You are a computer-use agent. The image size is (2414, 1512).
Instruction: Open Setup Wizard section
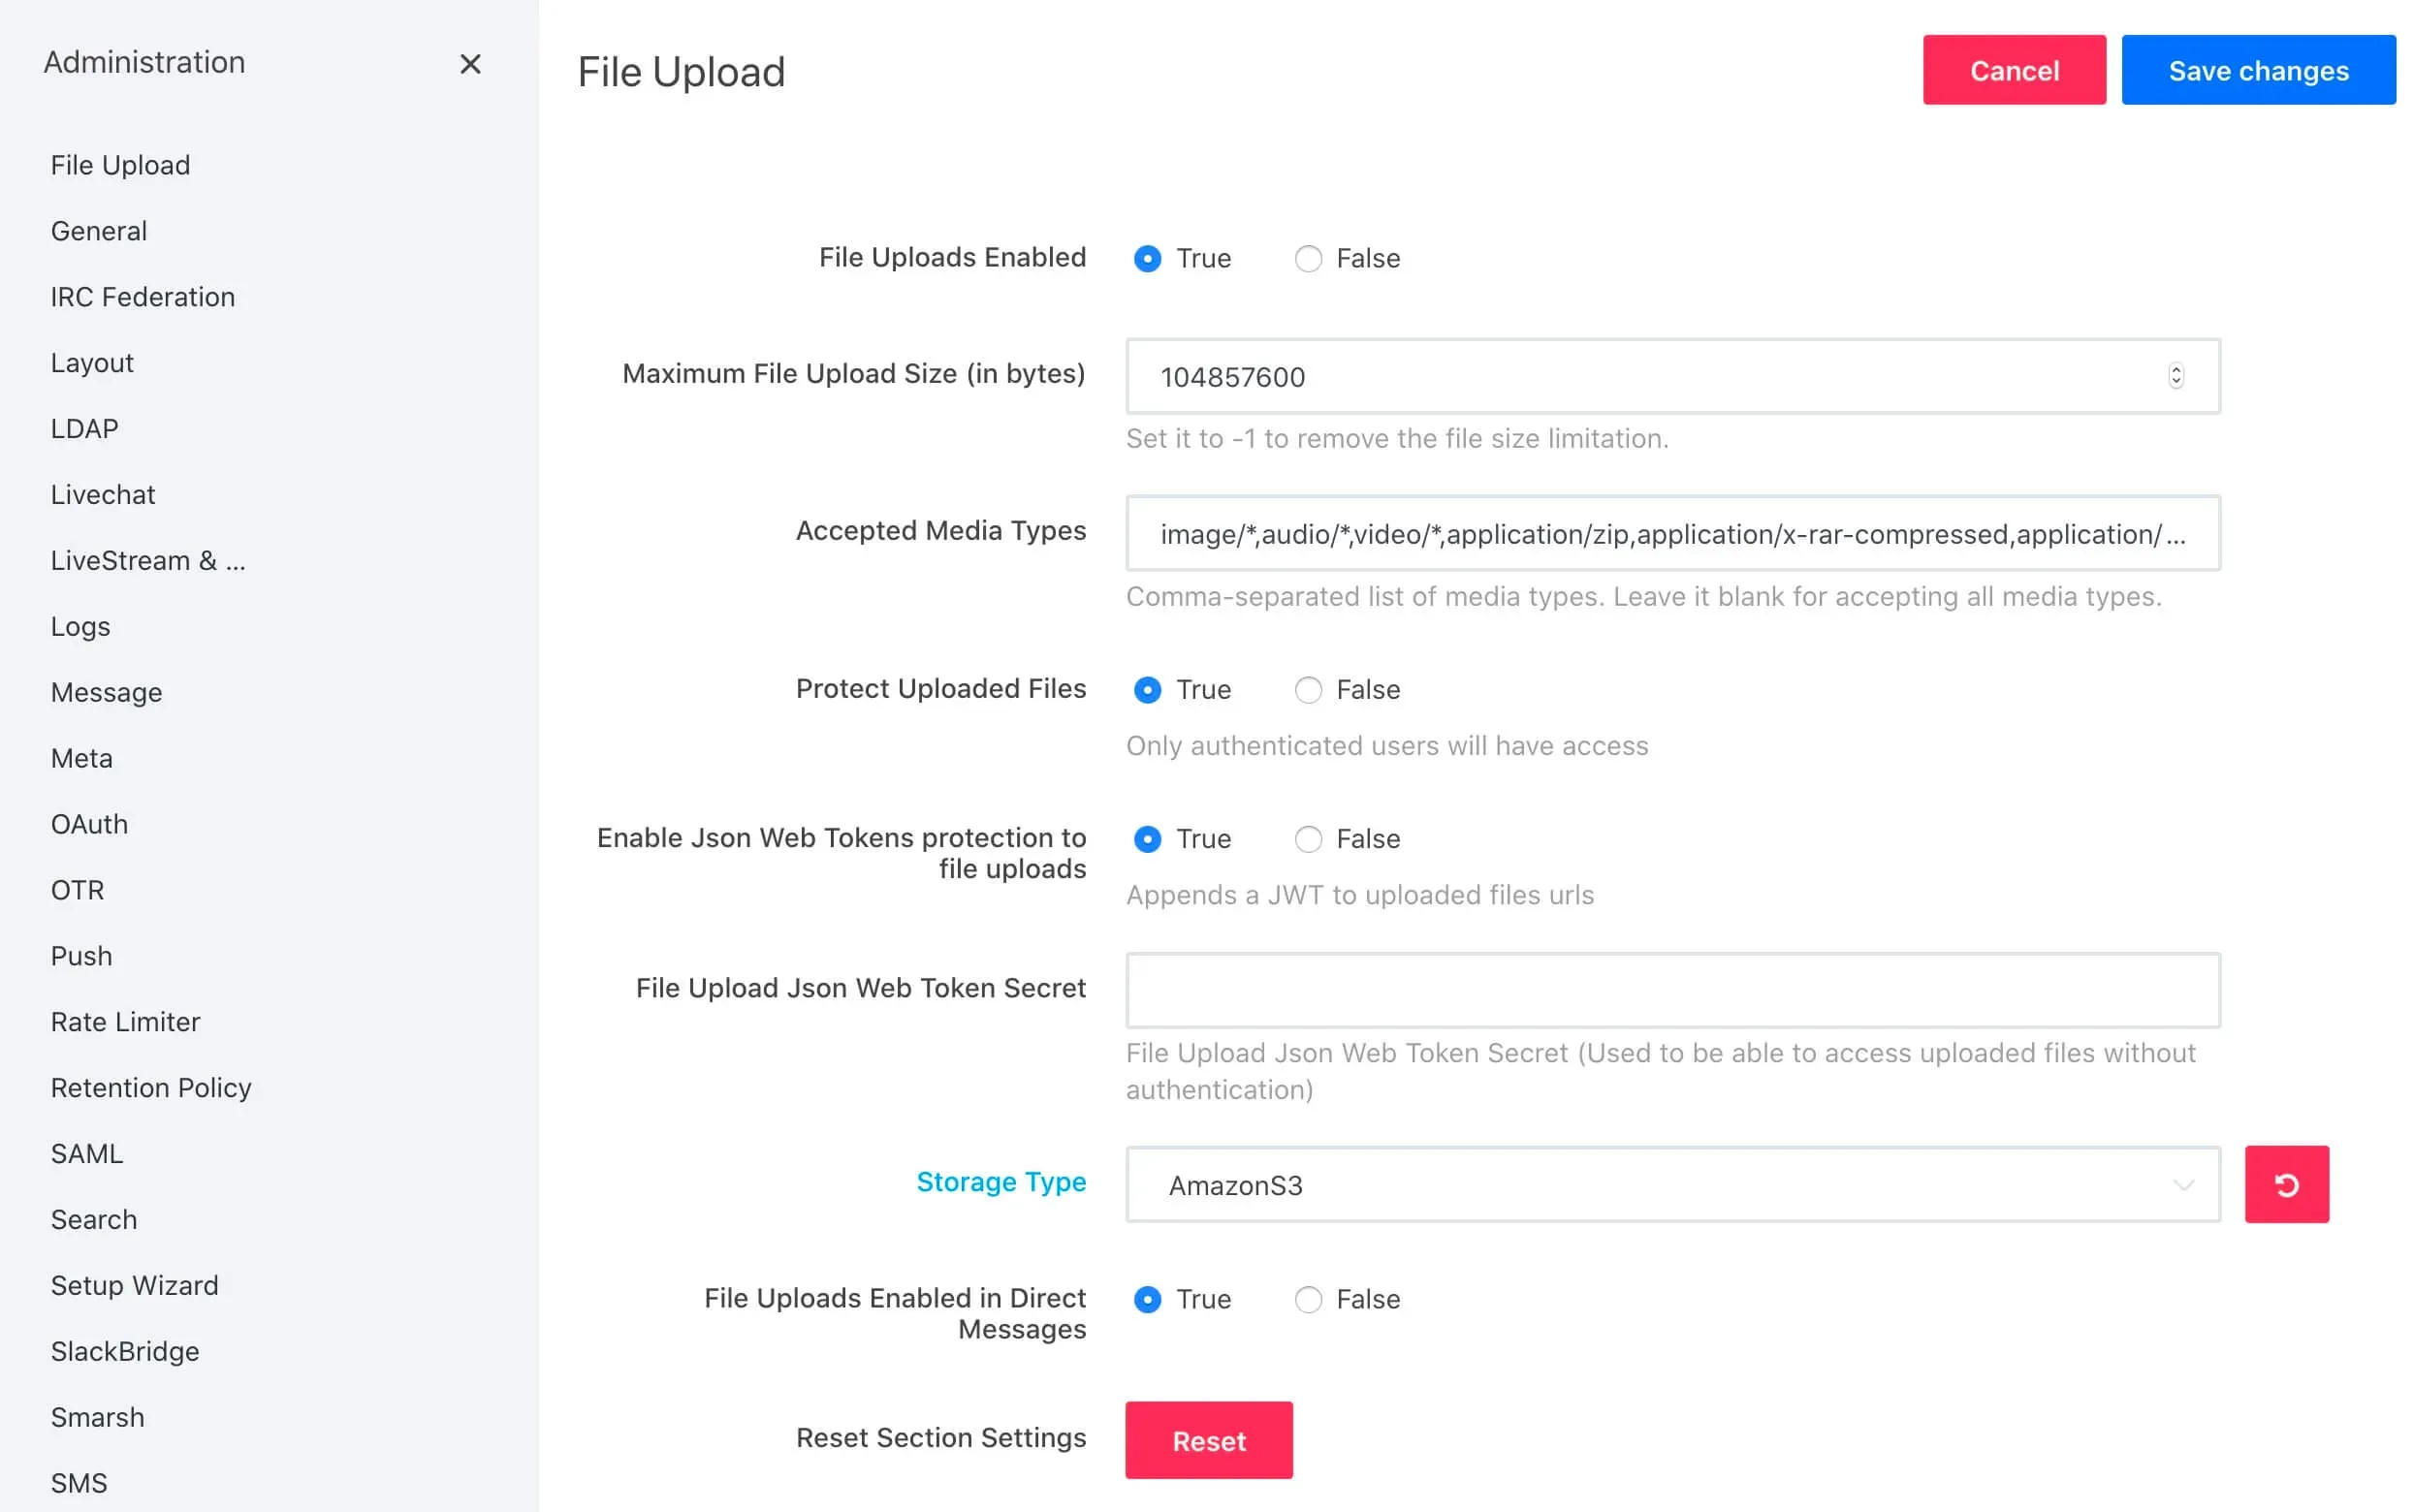click(134, 1286)
